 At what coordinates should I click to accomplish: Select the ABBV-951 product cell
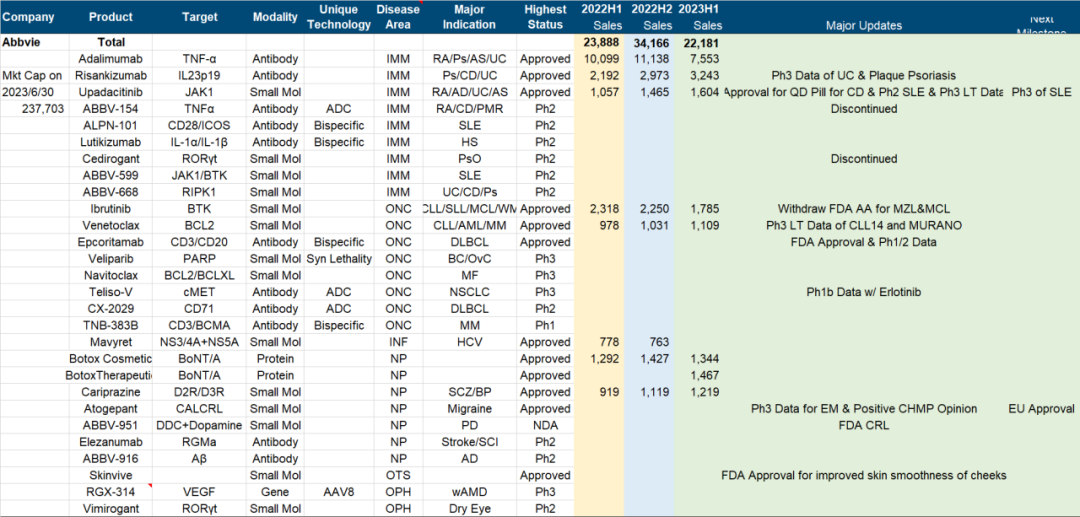pyautogui.click(x=111, y=425)
